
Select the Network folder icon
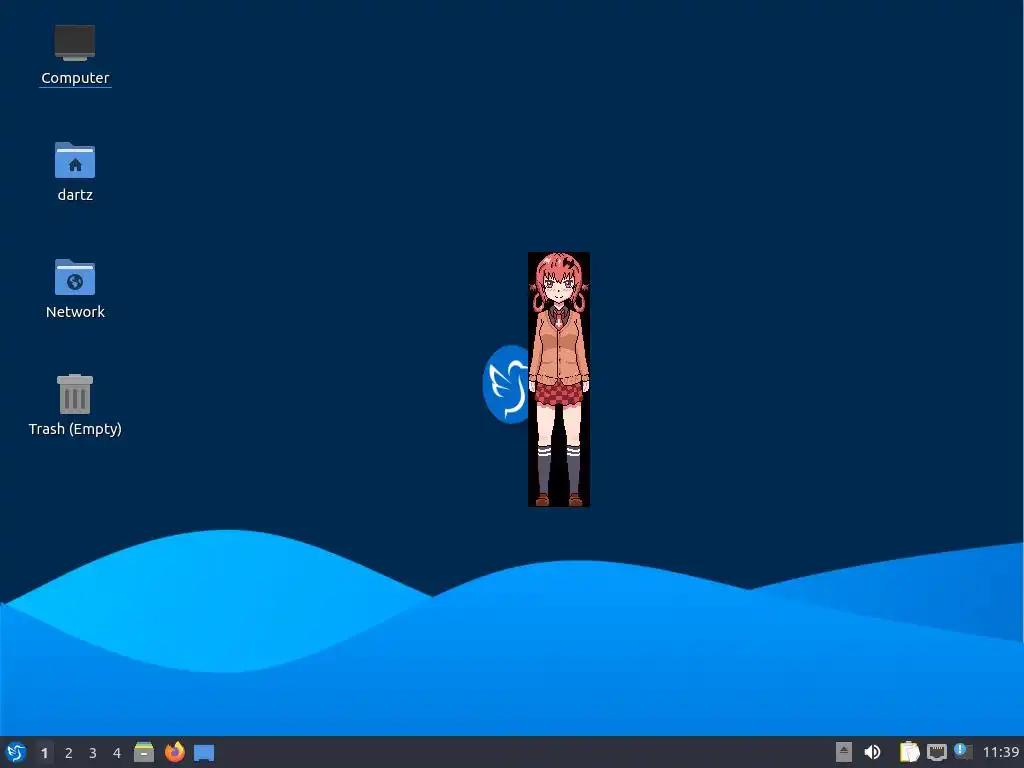[75, 277]
